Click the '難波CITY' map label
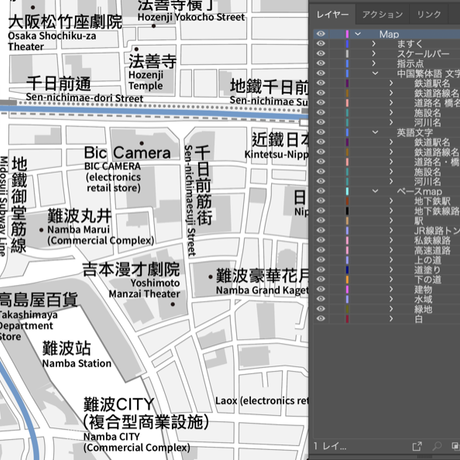 coord(119,405)
